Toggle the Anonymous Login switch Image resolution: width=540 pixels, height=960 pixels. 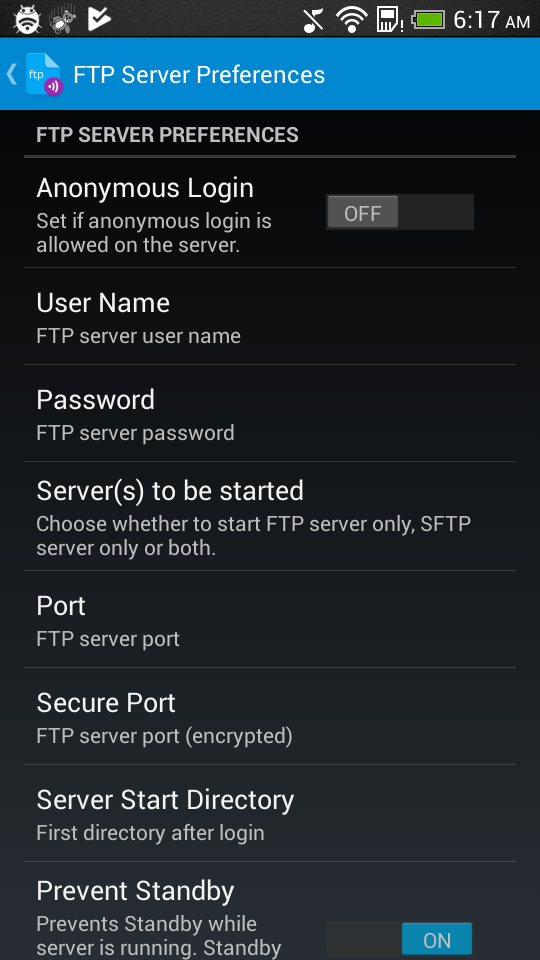[400, 212]
